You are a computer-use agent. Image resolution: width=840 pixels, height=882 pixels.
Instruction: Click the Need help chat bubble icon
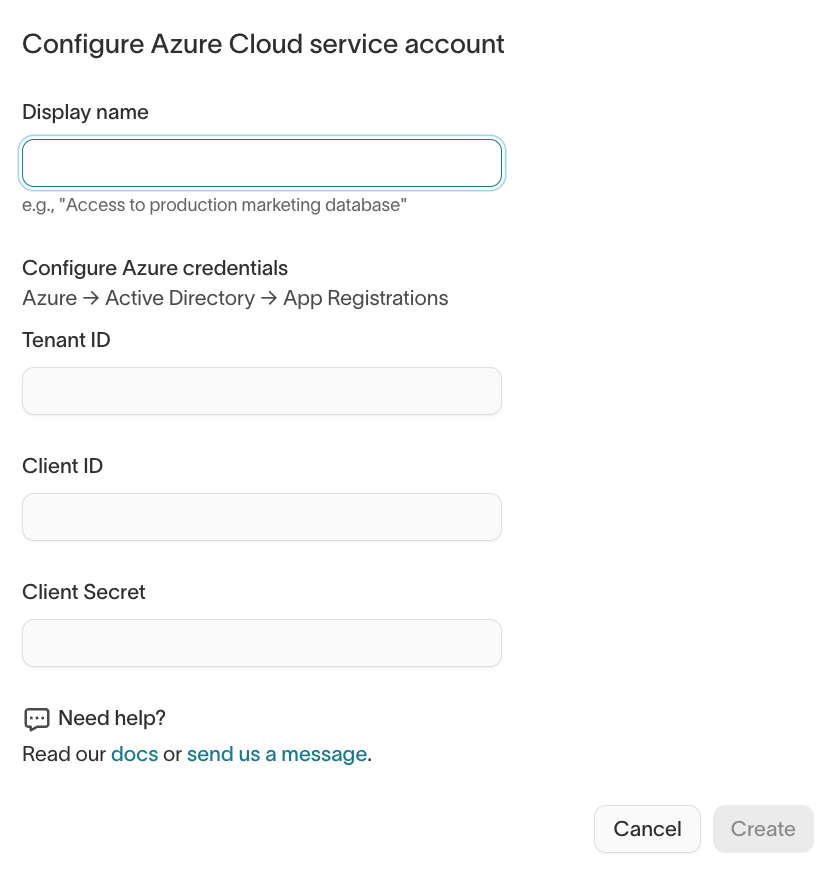pyautogui.click(x=37, y=719)
